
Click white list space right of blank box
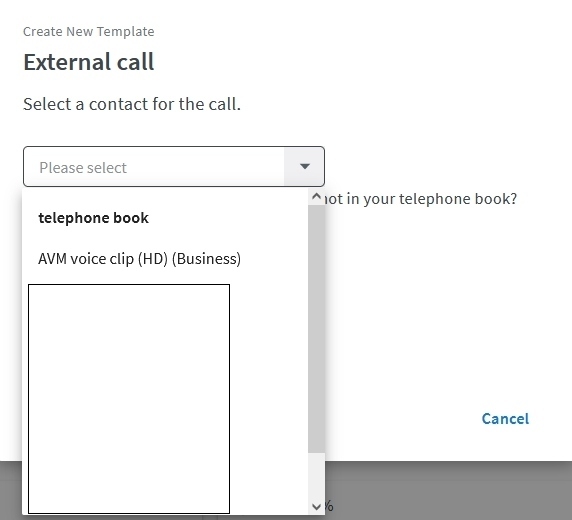pos(269,399)
